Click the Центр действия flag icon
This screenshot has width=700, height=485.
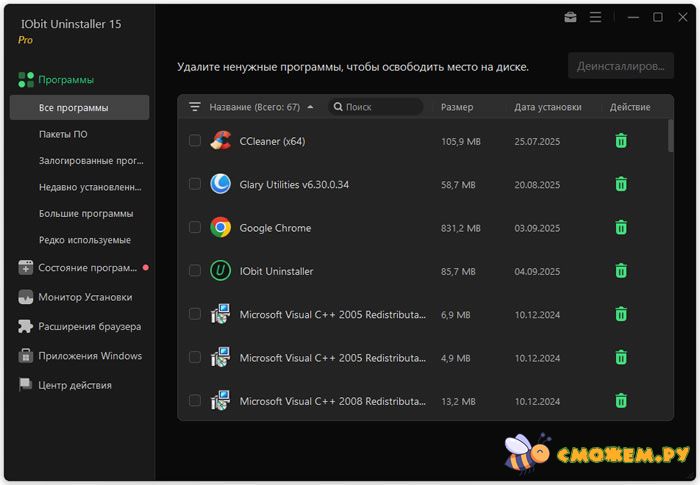[x=25, y=385]
